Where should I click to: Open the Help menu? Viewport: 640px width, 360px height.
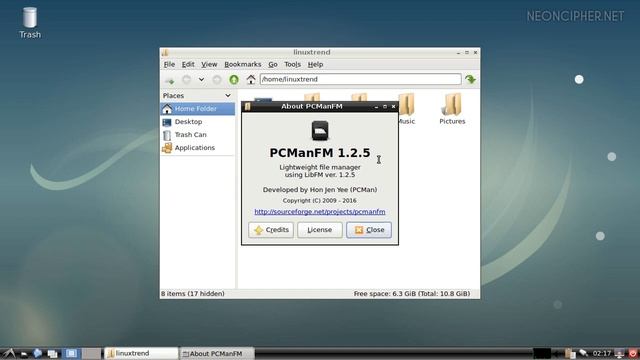click(x=315, y=64)
